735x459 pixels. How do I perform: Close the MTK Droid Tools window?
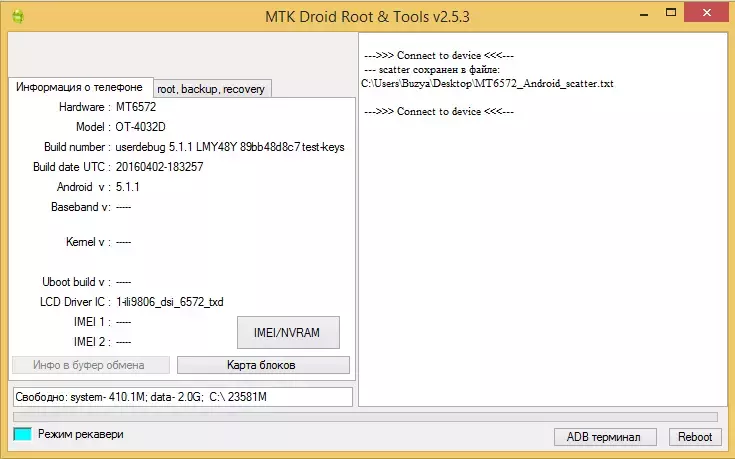[x=706, y=13]
